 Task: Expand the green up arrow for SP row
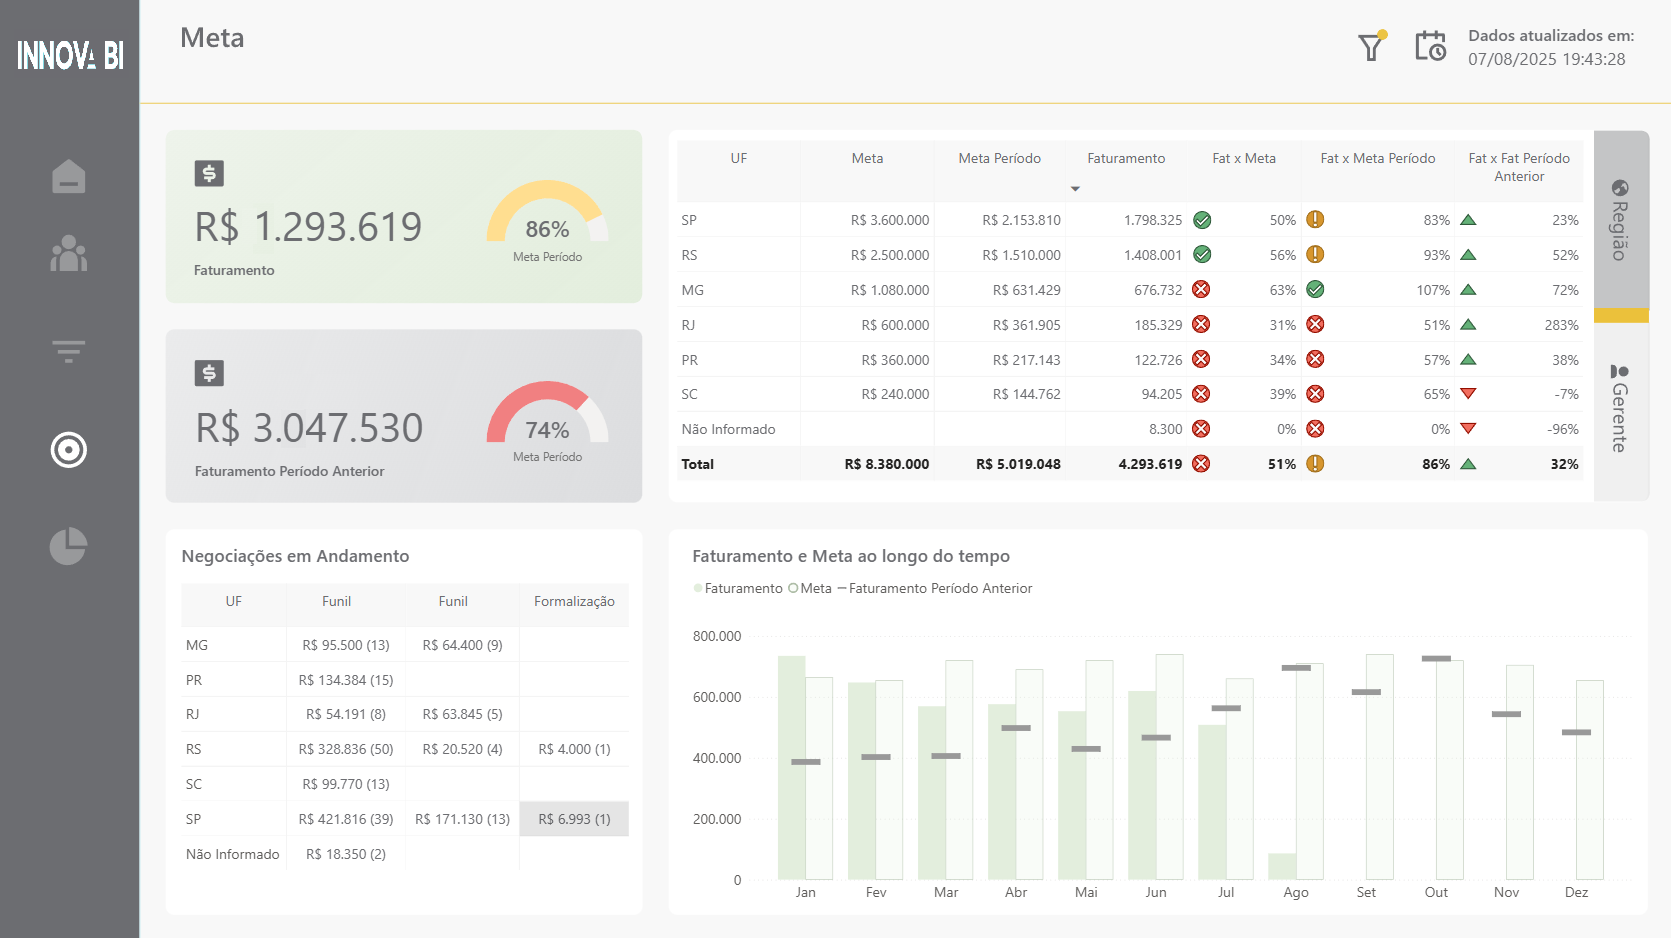tap(1469, 219)
